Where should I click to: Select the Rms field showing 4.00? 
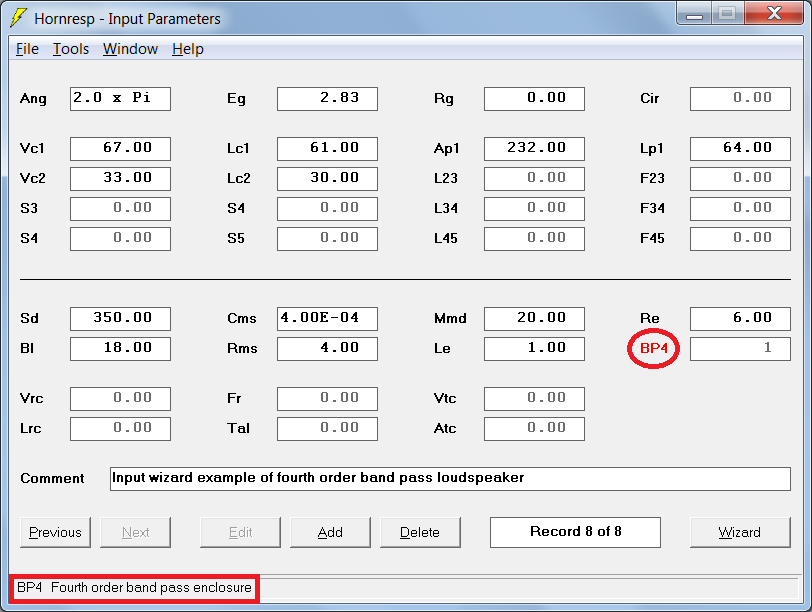coord(327,349)
